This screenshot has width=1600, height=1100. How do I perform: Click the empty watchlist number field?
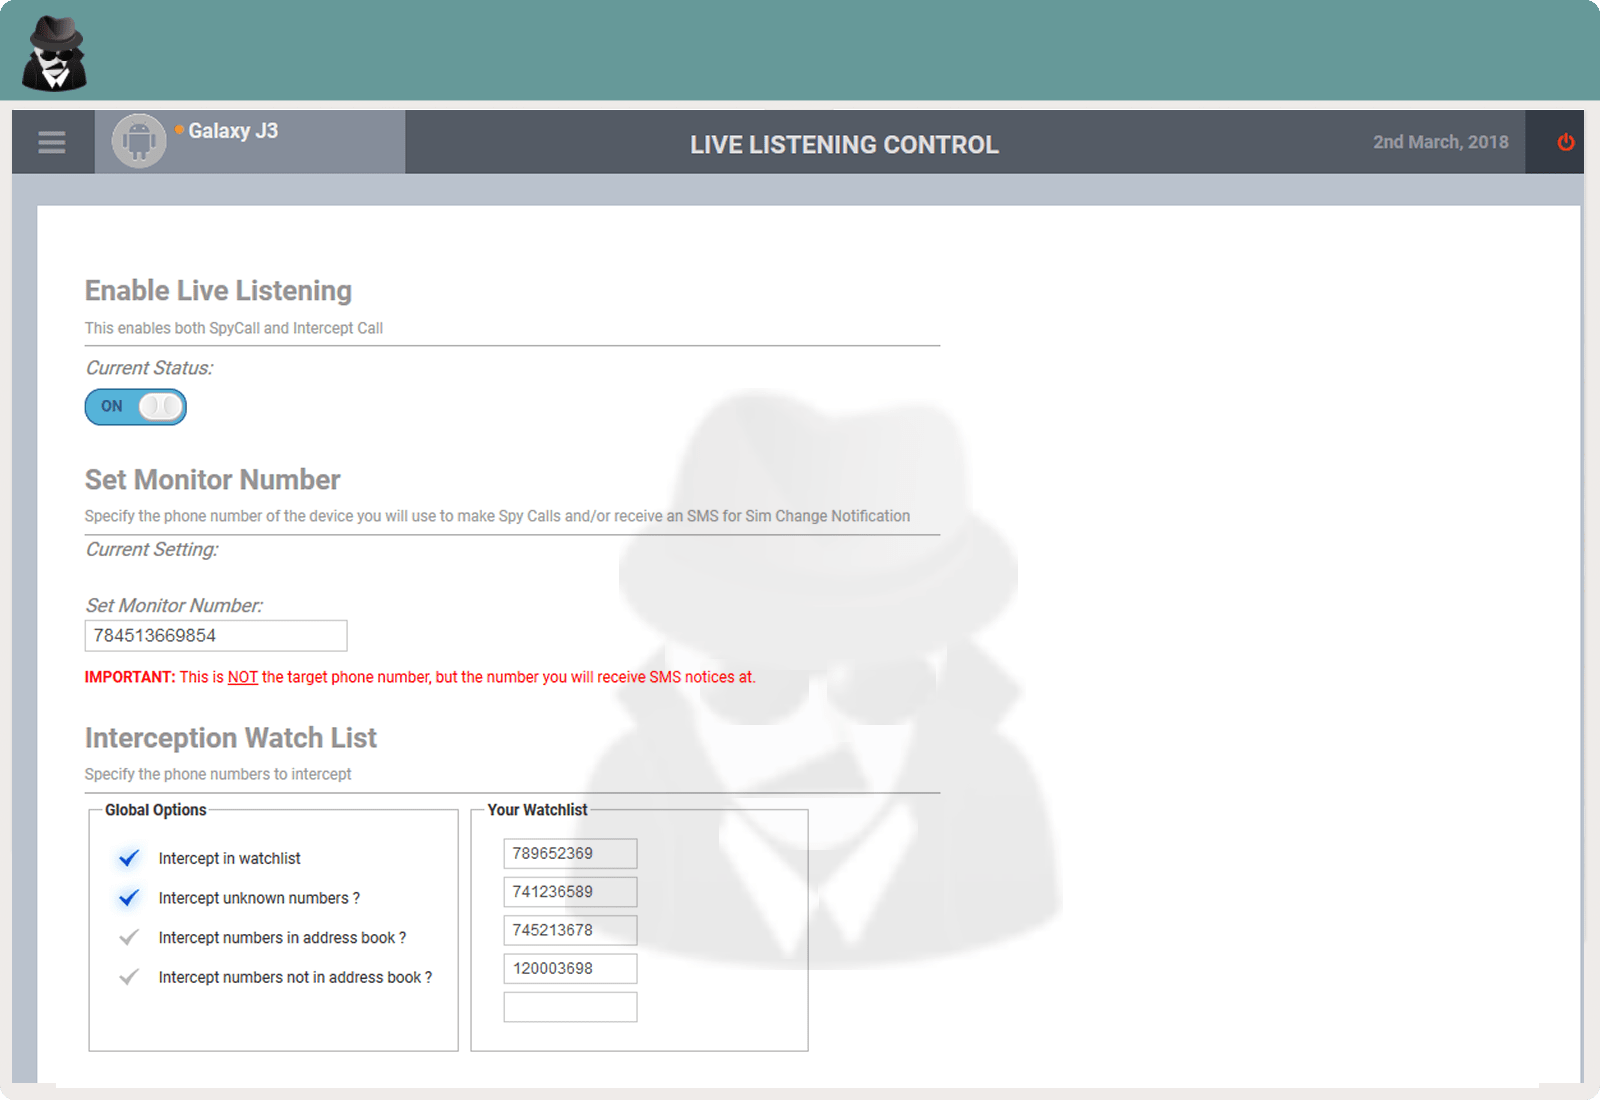[x=570, y=1007]
